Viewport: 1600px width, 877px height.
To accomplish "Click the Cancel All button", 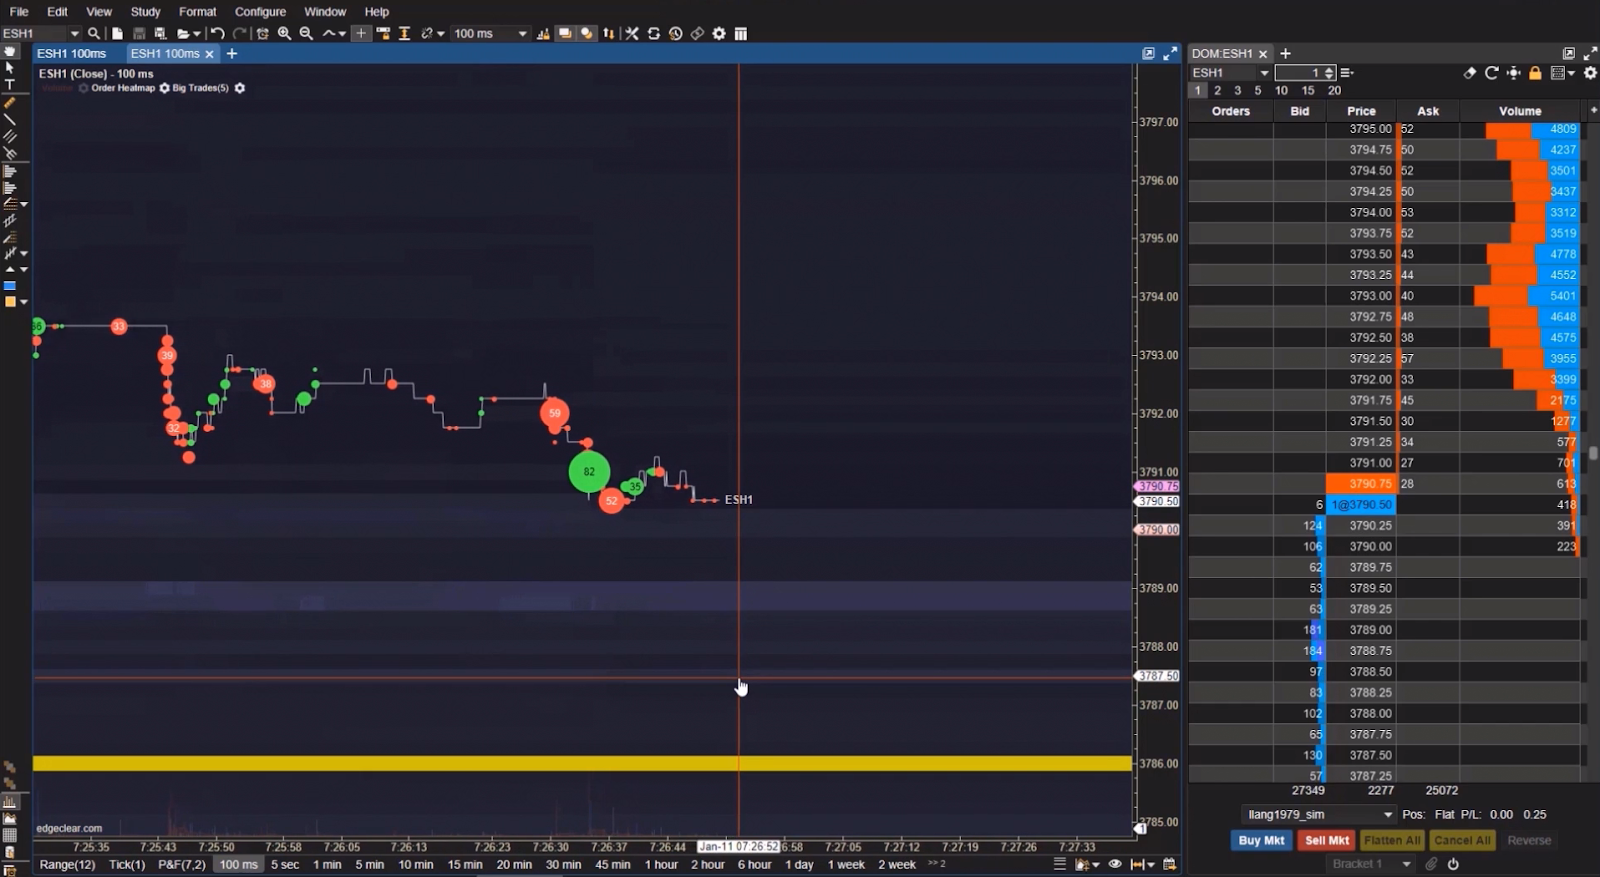I will tap(1462, 840).
